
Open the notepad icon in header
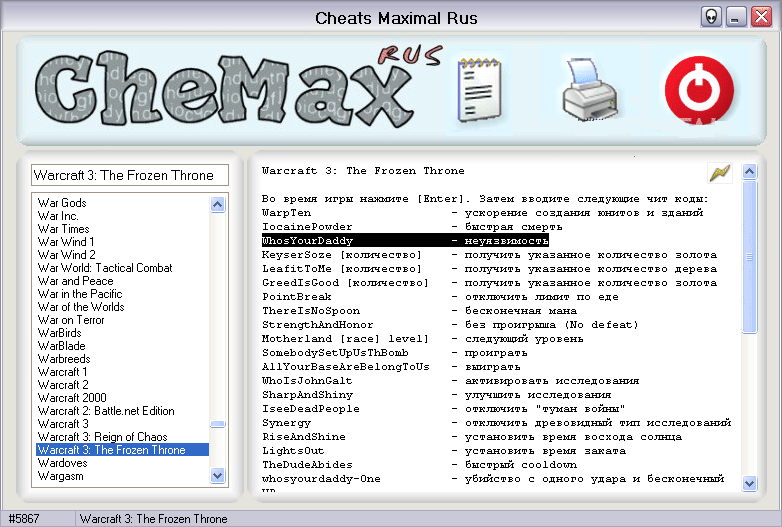point(479,90)
